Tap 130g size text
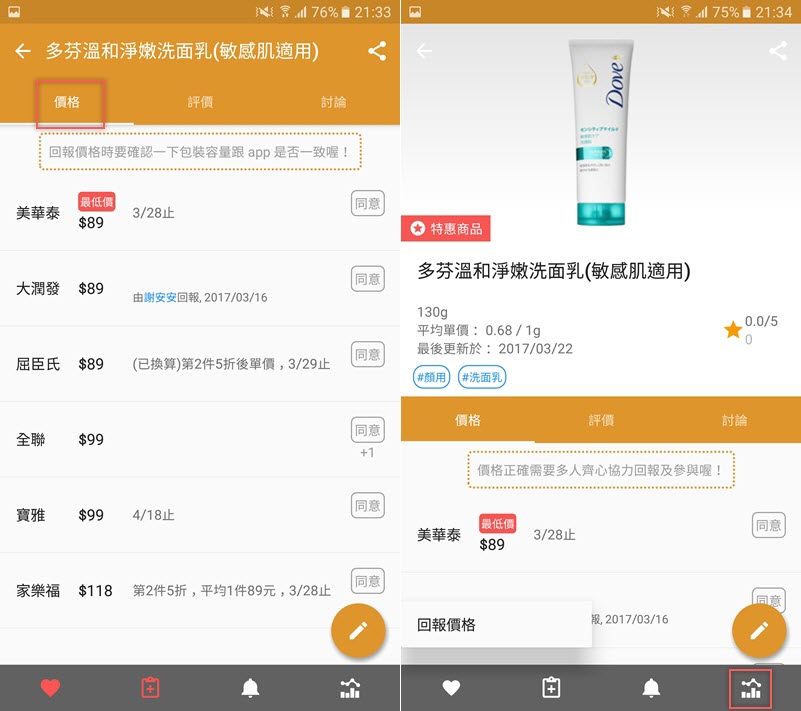This screenshot has height=711, width=801. point(432,312)
